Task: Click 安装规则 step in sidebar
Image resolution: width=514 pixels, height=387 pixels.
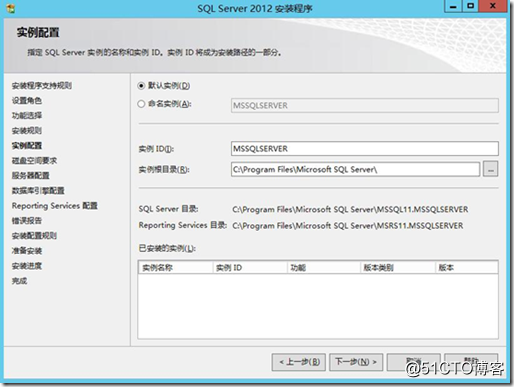Action: (x=27, y=131)
